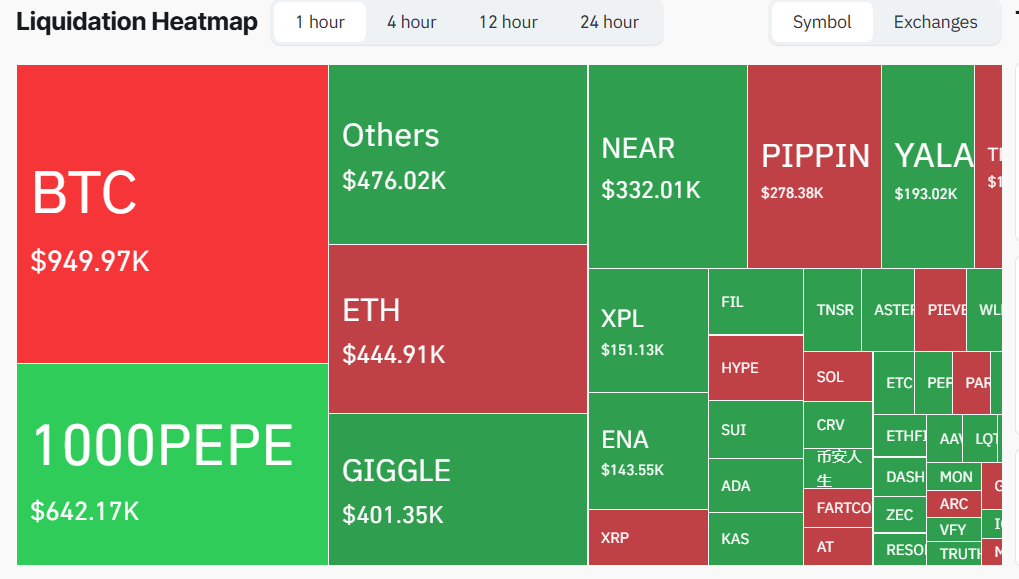The height and width of the screenshot is (579, 1019).
Task: Toggle heatmap grouping to Symbol
Action: coord(822,22)
